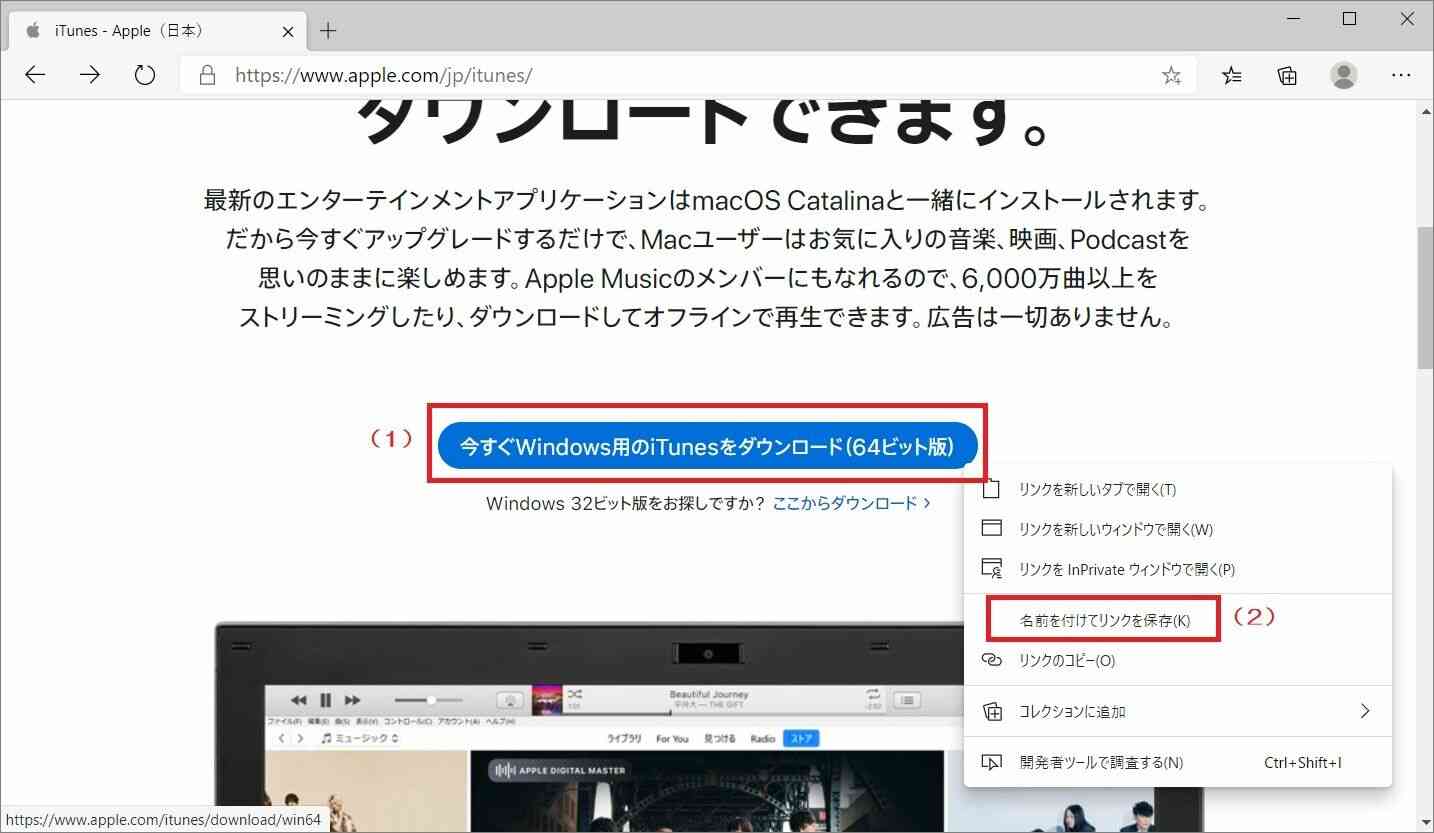Choose リンクを新しいウィンドウで開く(W)

[1178, 529]
